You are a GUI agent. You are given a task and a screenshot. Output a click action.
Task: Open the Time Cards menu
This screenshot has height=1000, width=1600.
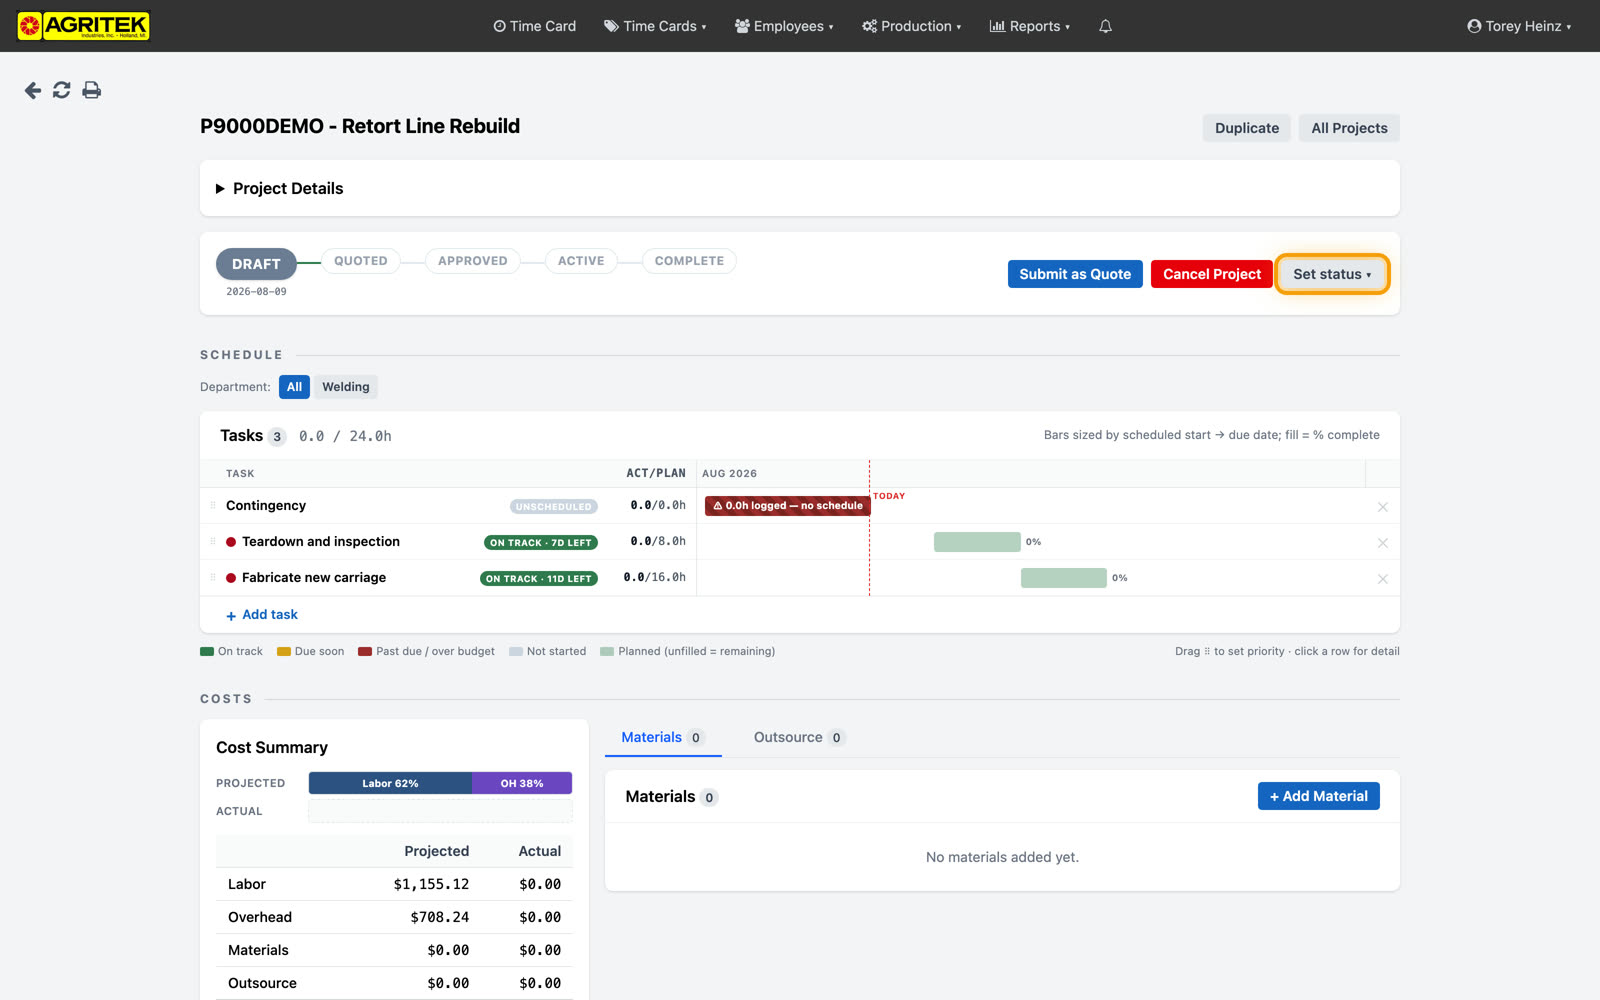coord(655,26)
